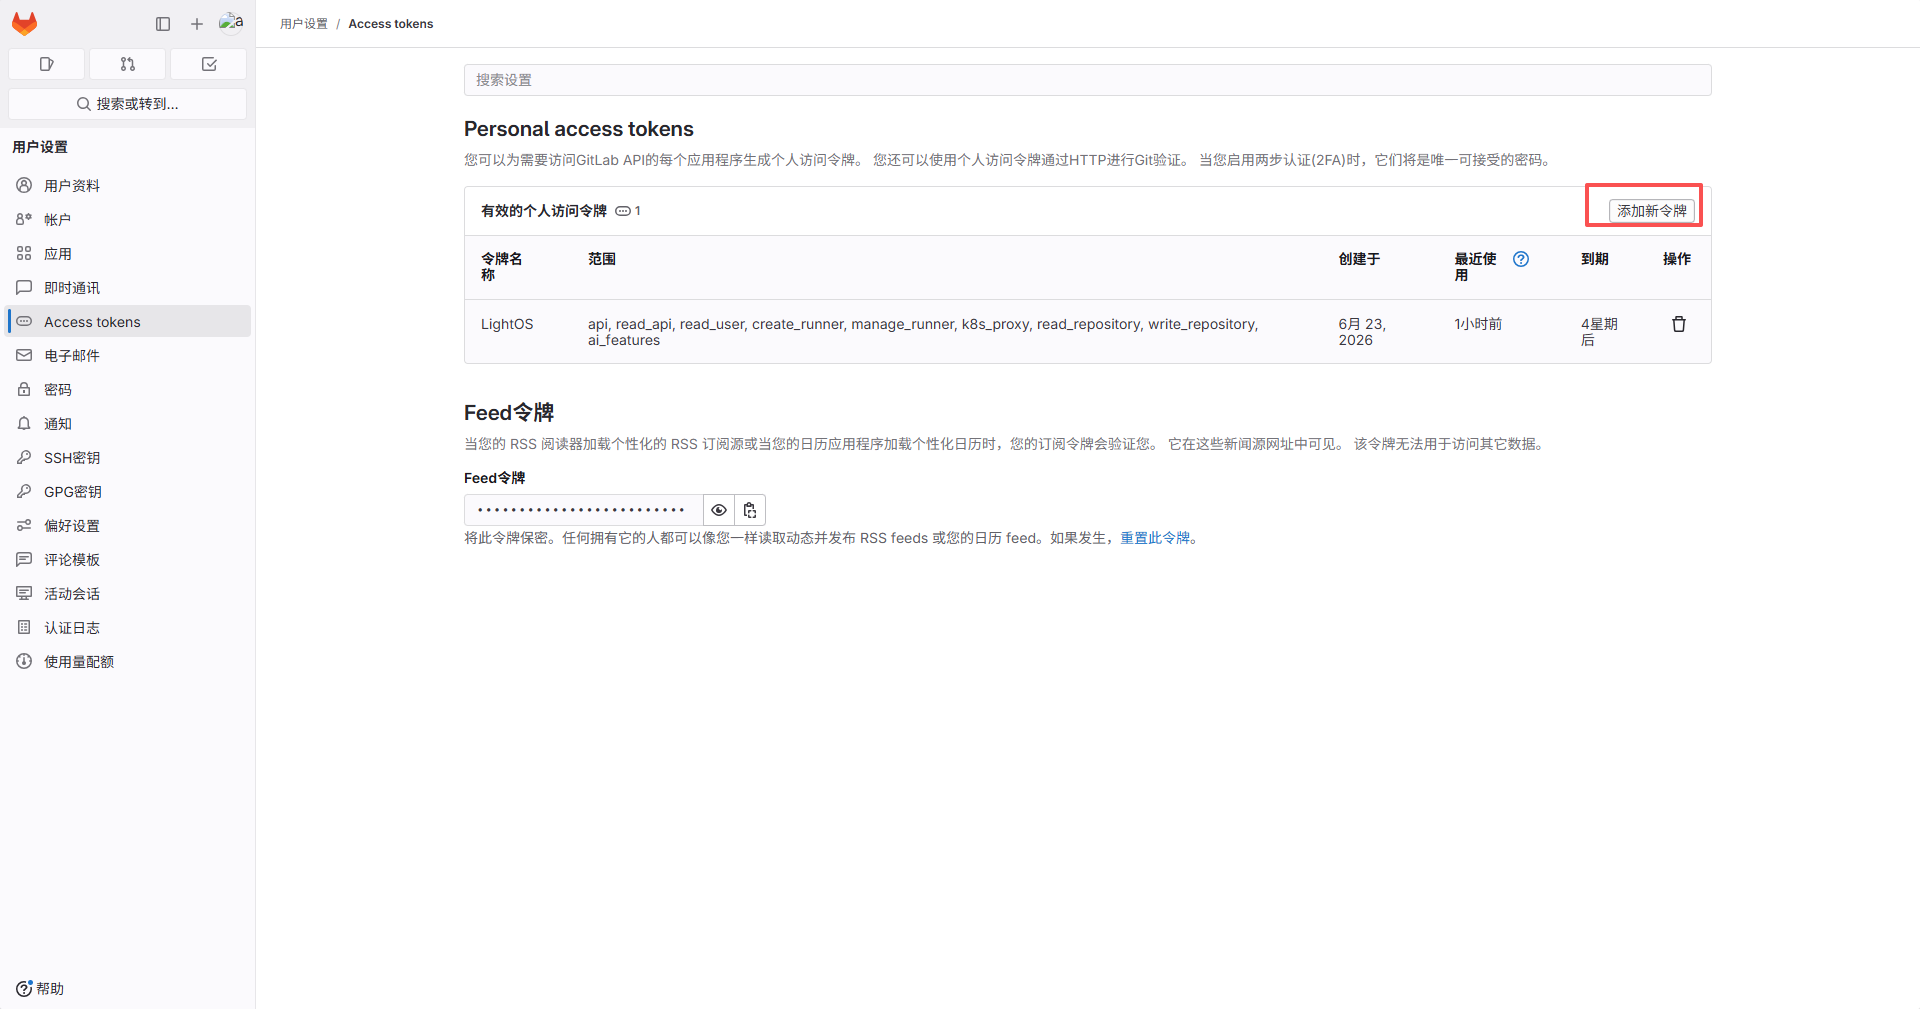Click the LightOS token name
Screen dimensions: 1920x1009
(507, 324)
